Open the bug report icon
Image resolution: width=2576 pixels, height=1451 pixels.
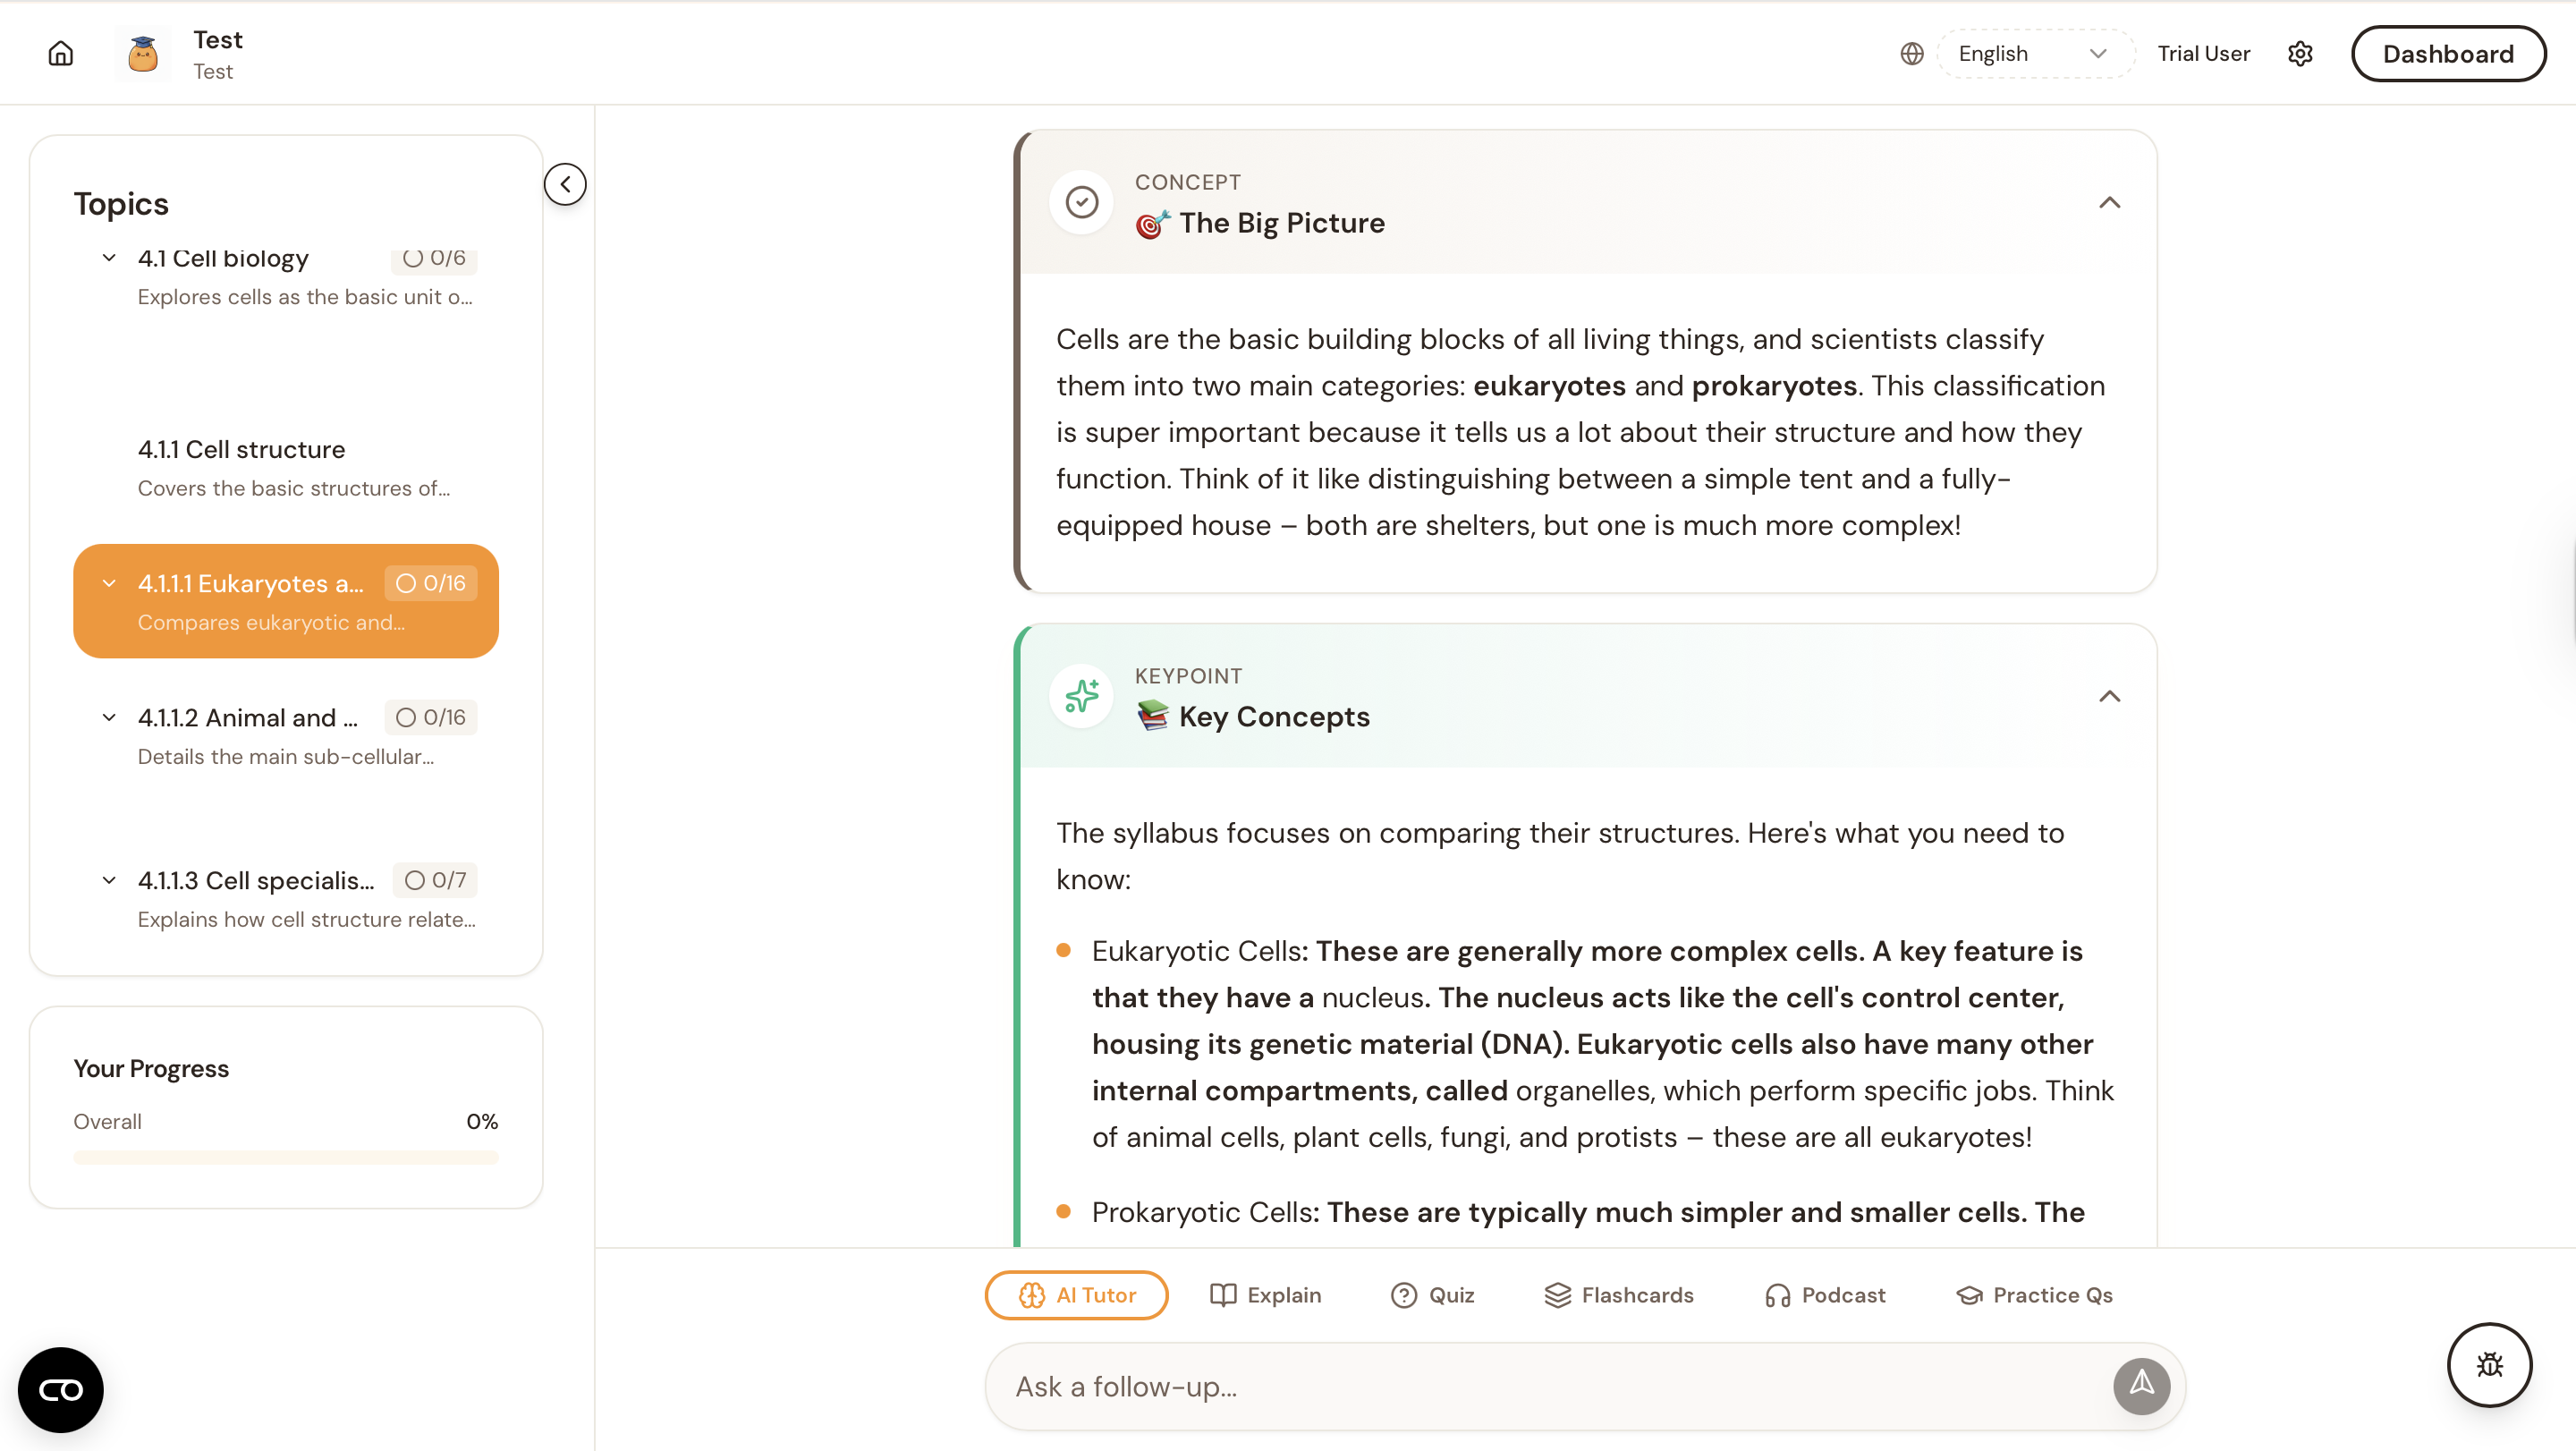click(x=2489, y=1364)
